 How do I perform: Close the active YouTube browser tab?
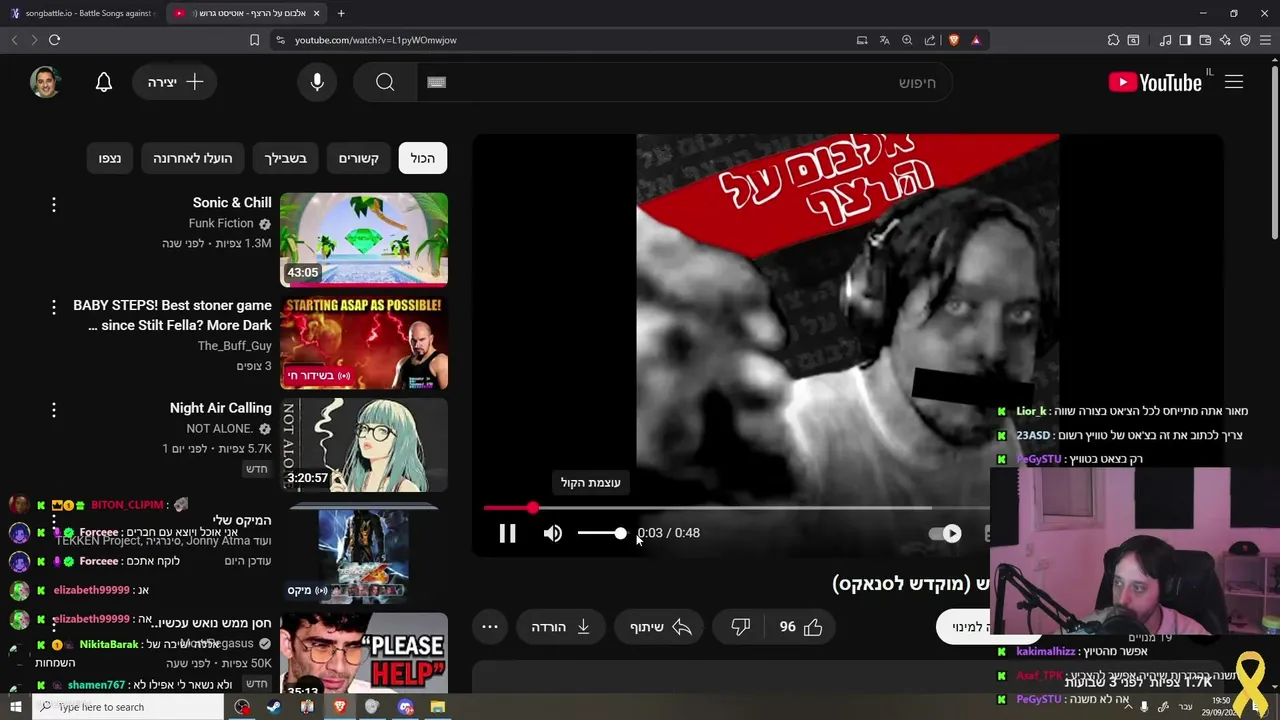(x=316, y=13)
